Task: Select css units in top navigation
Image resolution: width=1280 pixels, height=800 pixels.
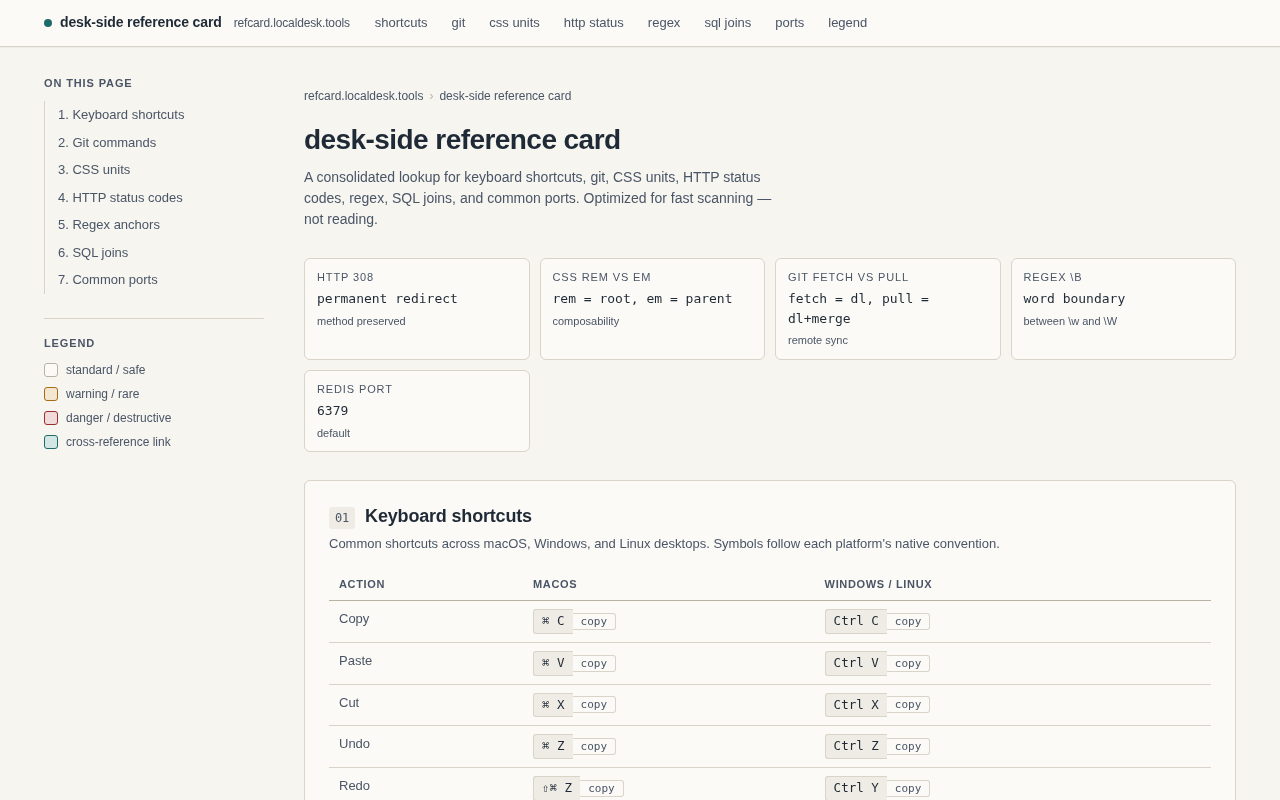Action: [x=514, y=22]
